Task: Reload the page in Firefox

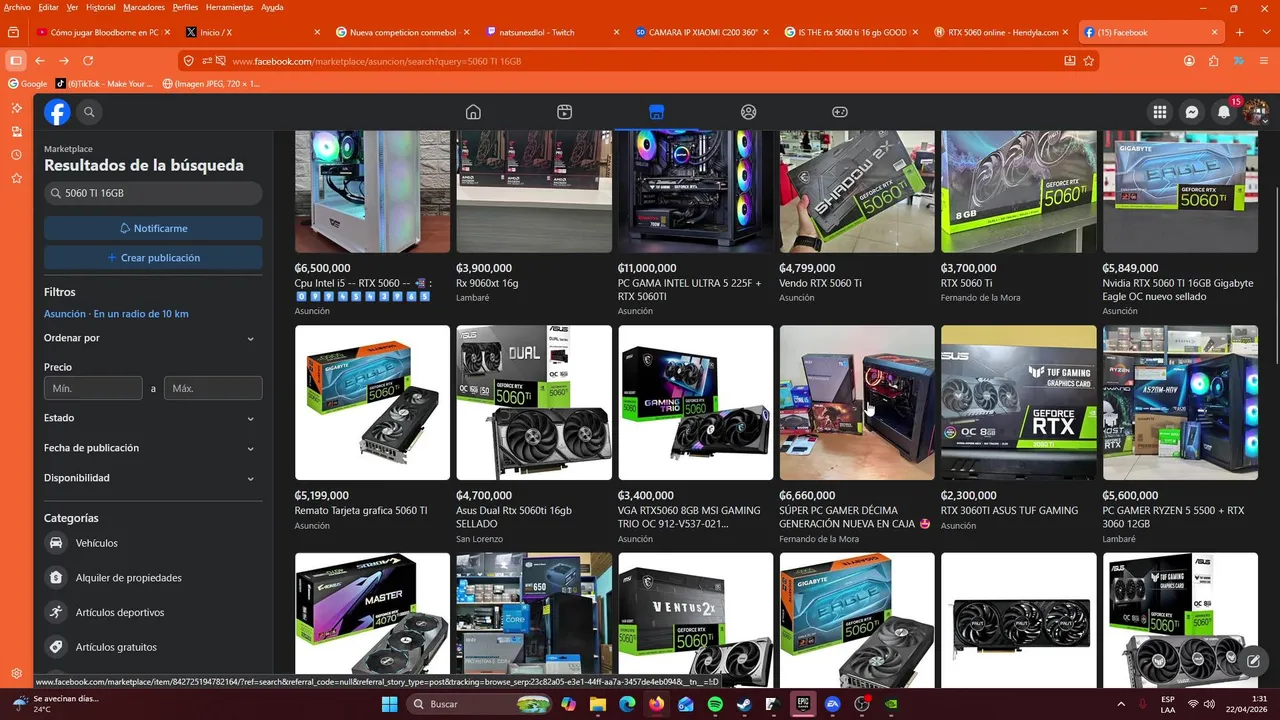Action: click(88, 61)
